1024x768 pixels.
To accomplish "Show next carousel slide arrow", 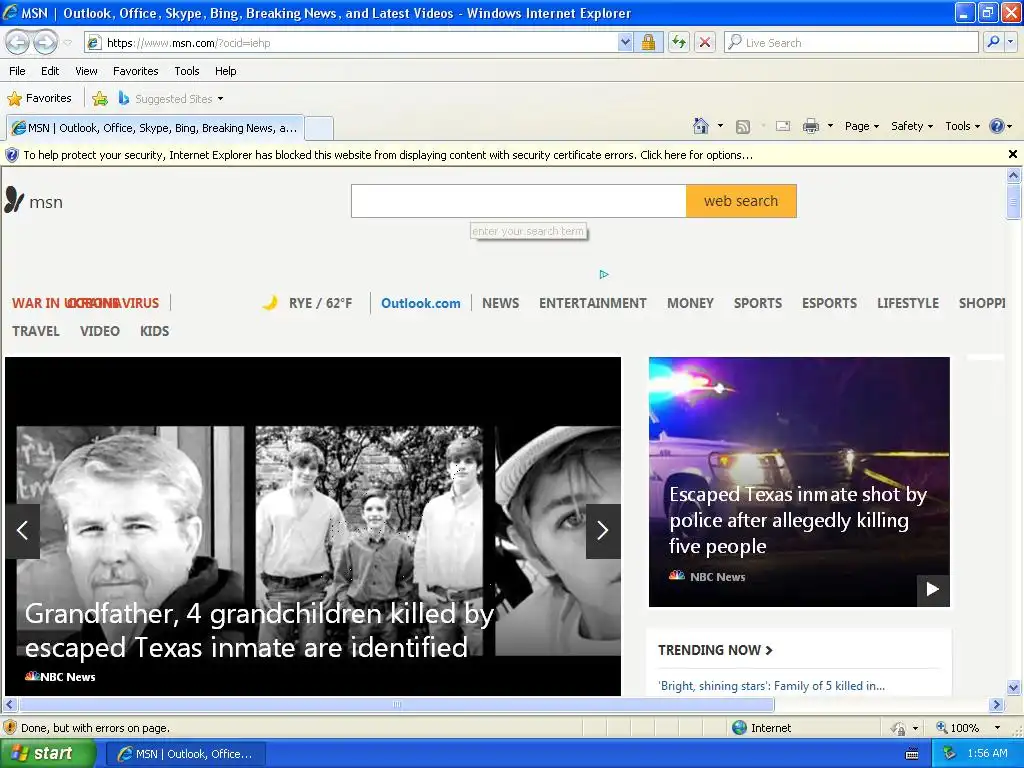I will click(603, 531).
